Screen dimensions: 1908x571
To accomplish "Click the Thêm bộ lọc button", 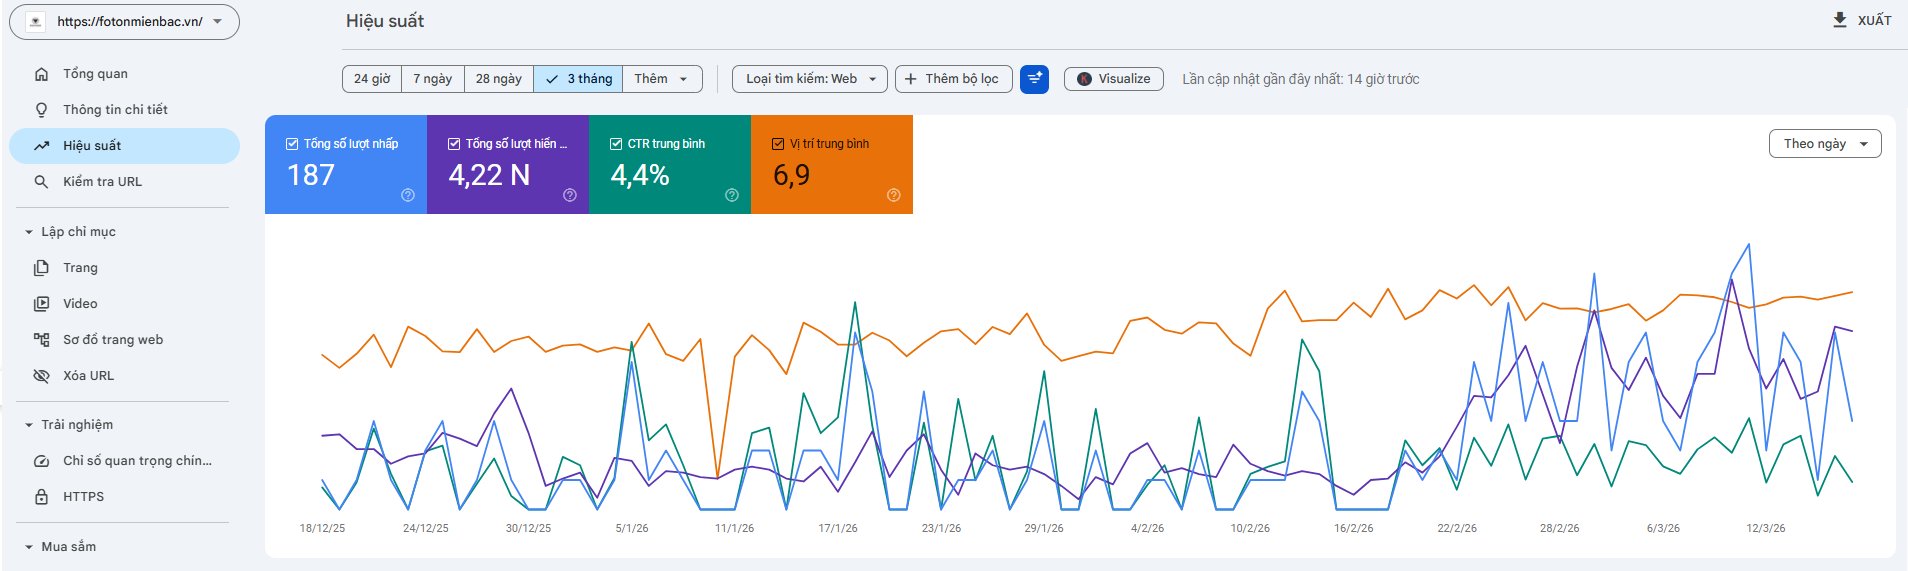I will tap(953, 79).
